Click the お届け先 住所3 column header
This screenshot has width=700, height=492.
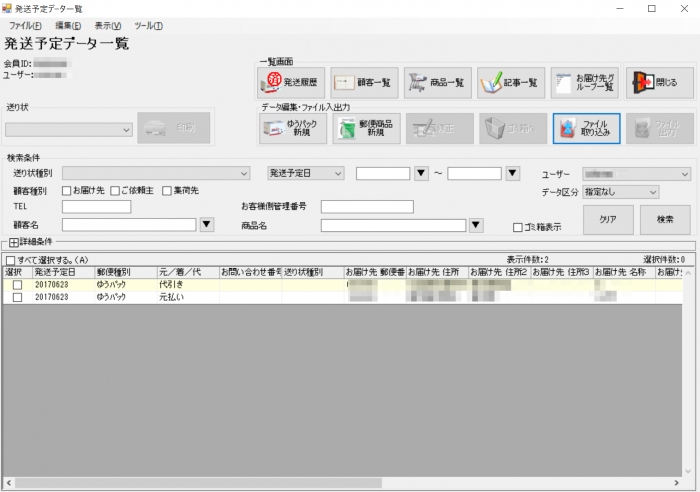tap(562, 272)
